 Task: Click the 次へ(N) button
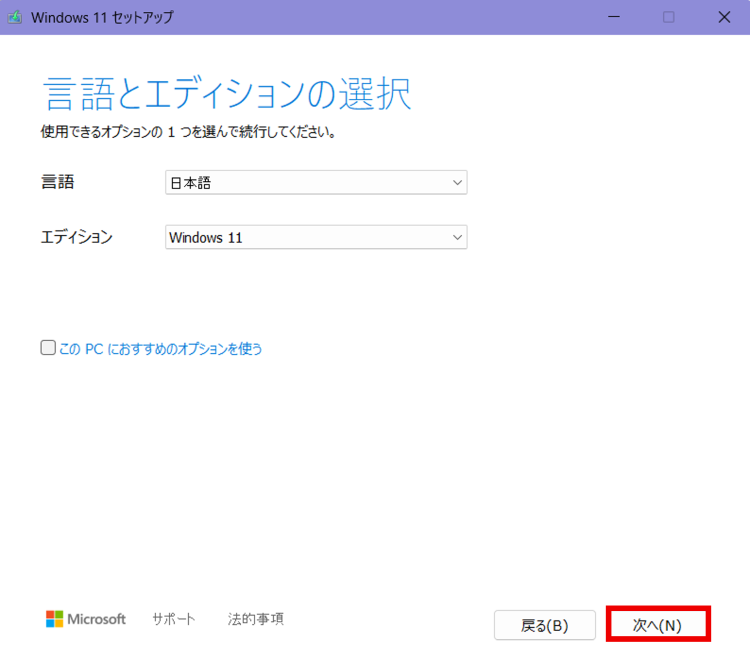click(658, 624)
